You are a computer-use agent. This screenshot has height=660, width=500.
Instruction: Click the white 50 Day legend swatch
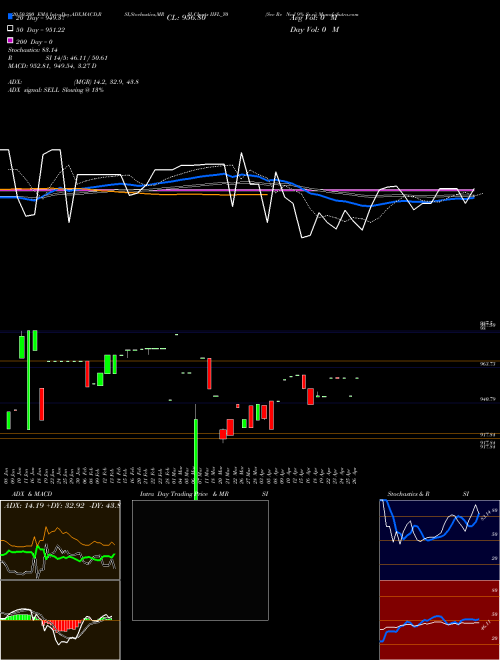pyautogui.click(x=10, y=29)
